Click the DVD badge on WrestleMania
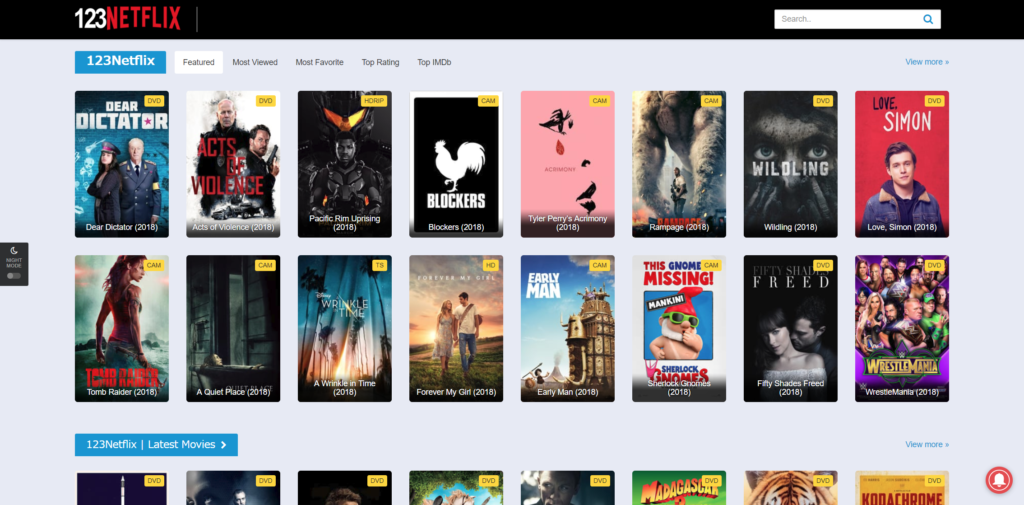 [935, 265]
